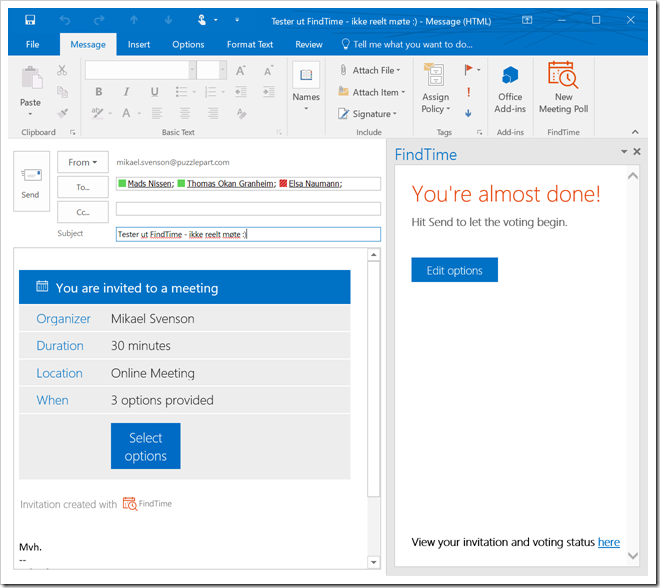
Task: Click New Meeting Poll FindTime button
Action: (564, 88)
